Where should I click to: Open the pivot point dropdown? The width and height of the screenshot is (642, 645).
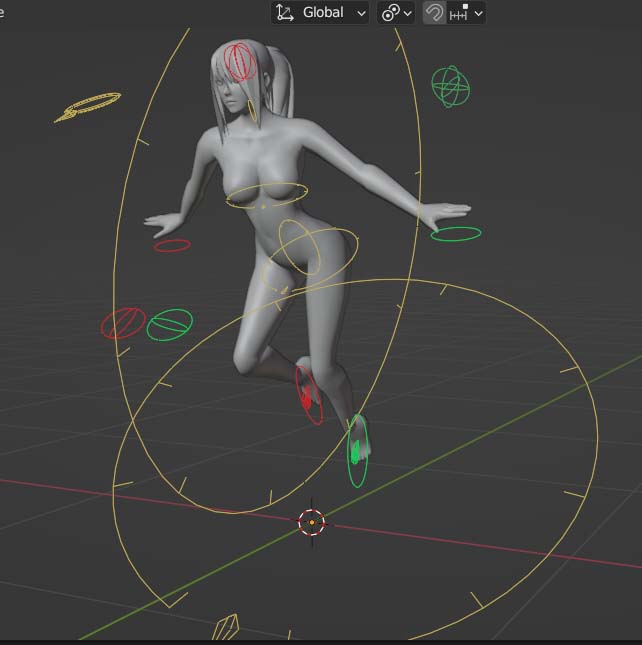396,13
